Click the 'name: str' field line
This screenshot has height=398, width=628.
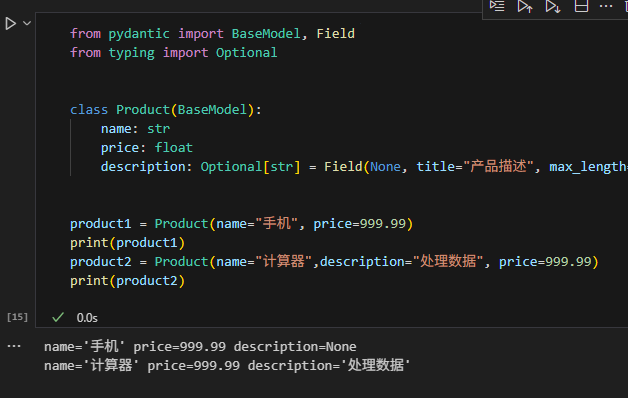[135, 129]
